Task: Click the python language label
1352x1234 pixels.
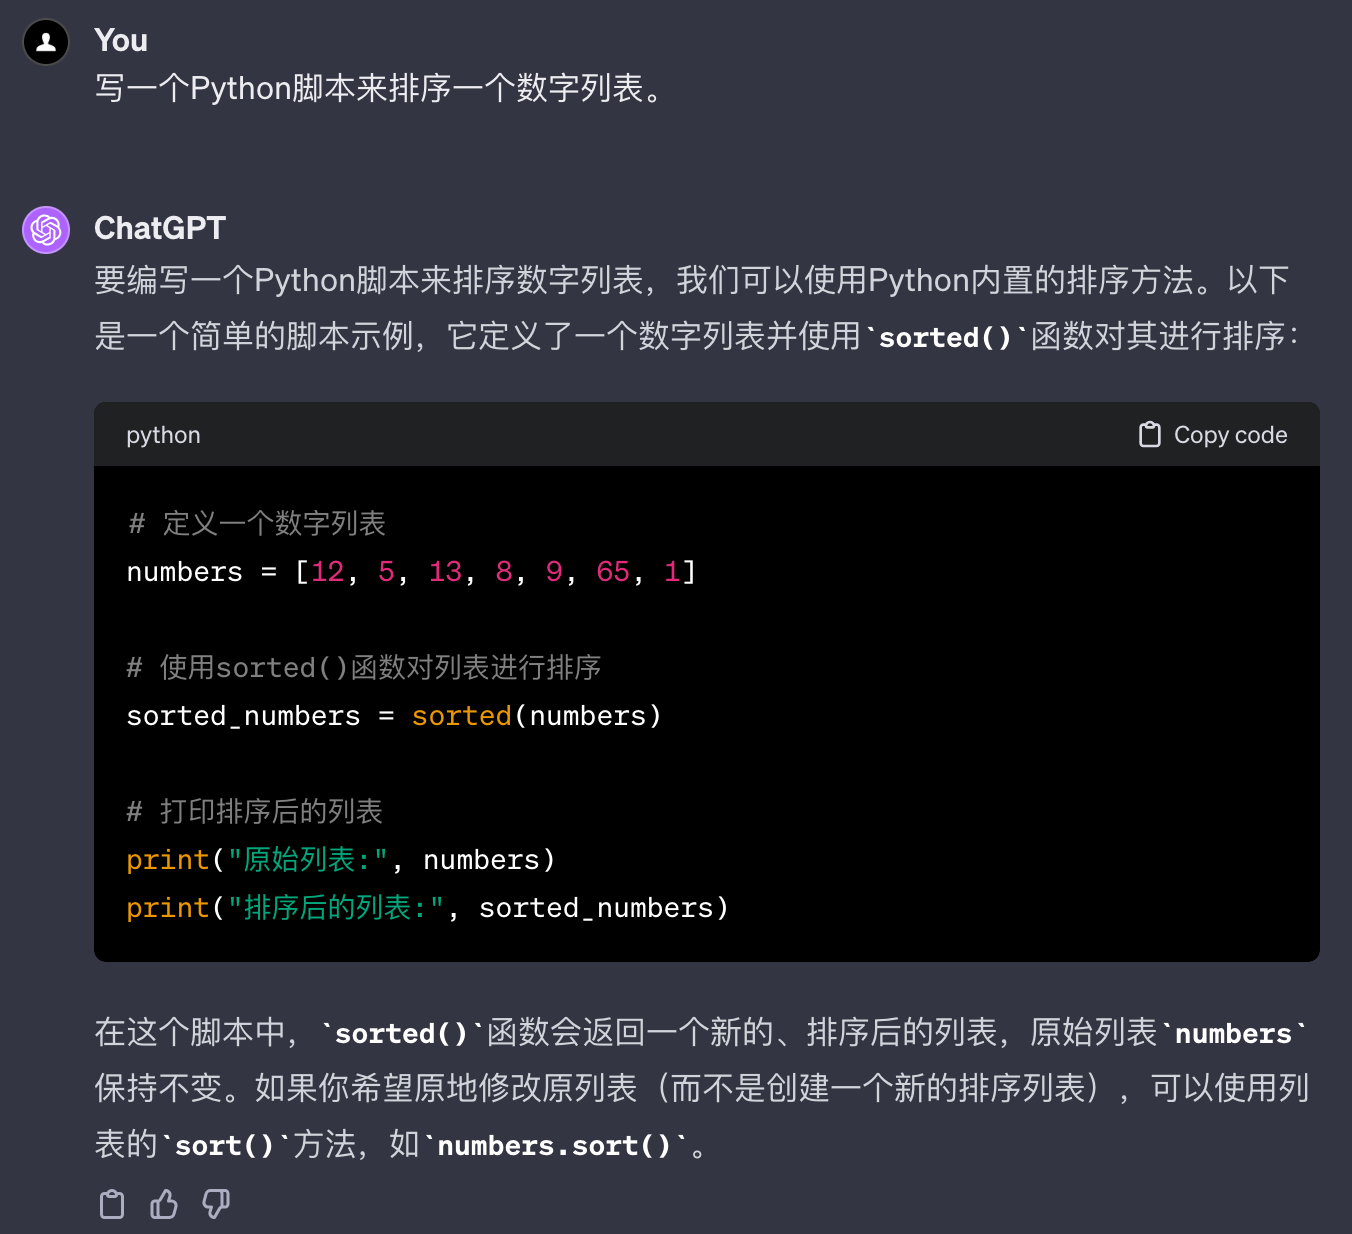Action: [163, 436]
